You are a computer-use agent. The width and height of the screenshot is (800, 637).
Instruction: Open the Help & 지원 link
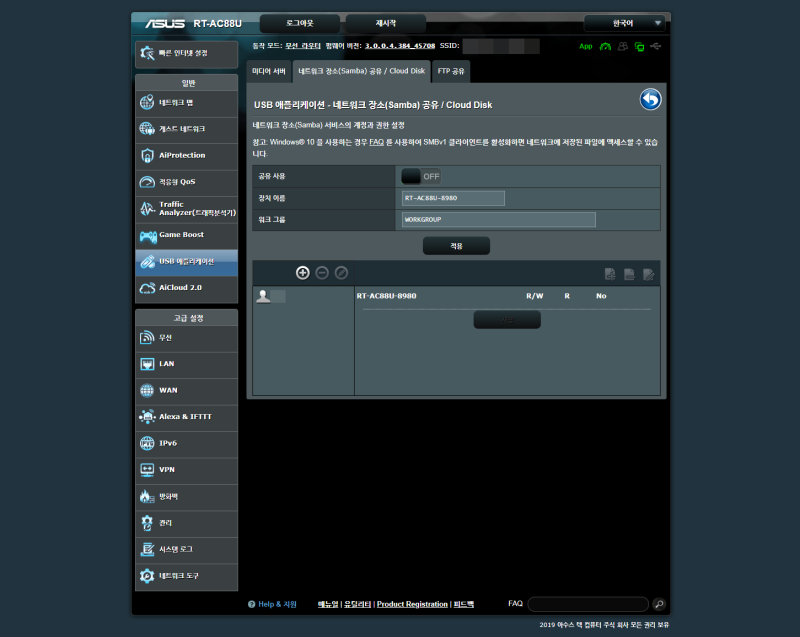tap(278, 604)
